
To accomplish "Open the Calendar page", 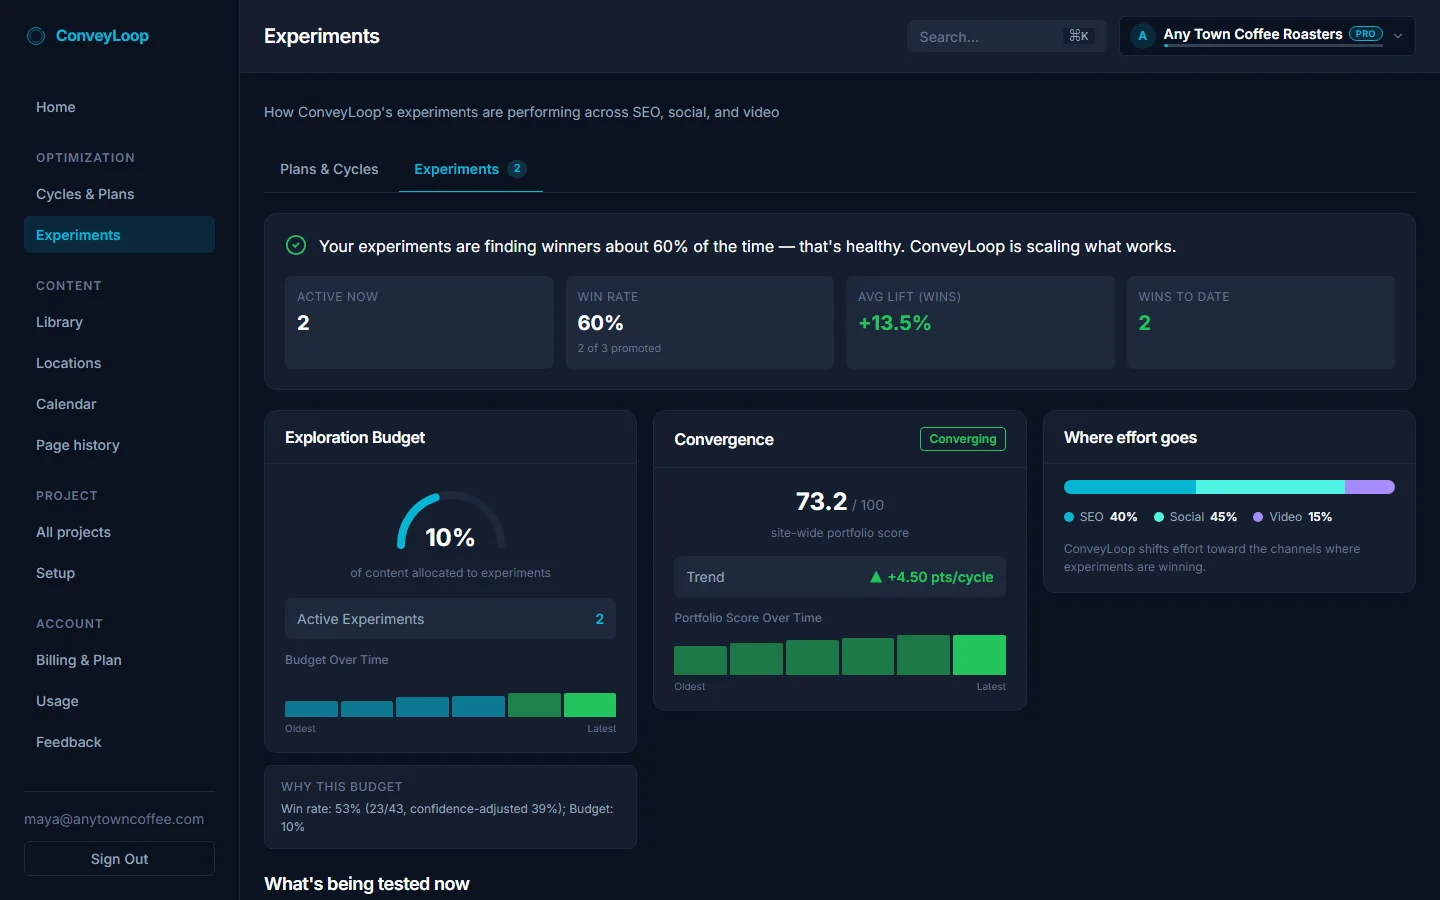I will pos(119,404).
